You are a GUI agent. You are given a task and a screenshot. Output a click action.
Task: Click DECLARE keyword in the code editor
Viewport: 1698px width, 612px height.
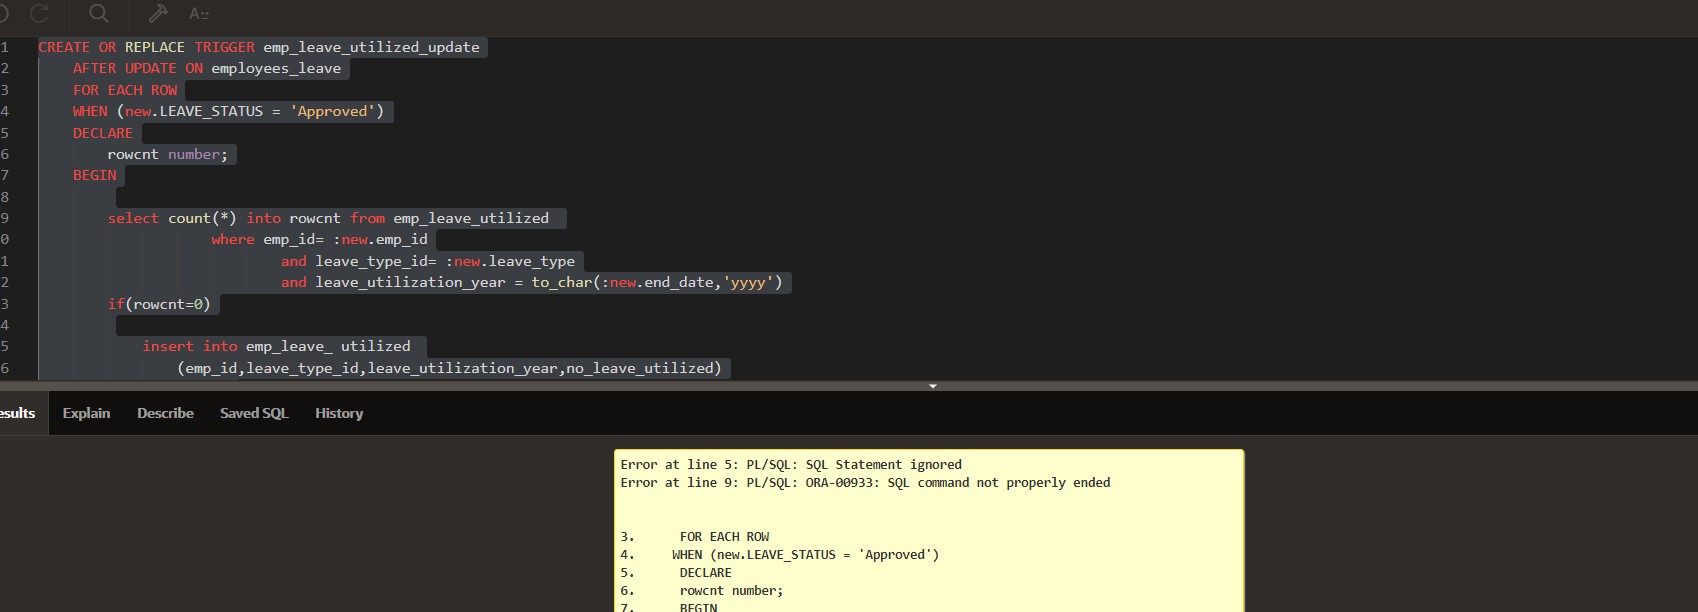tap(103, 133)
